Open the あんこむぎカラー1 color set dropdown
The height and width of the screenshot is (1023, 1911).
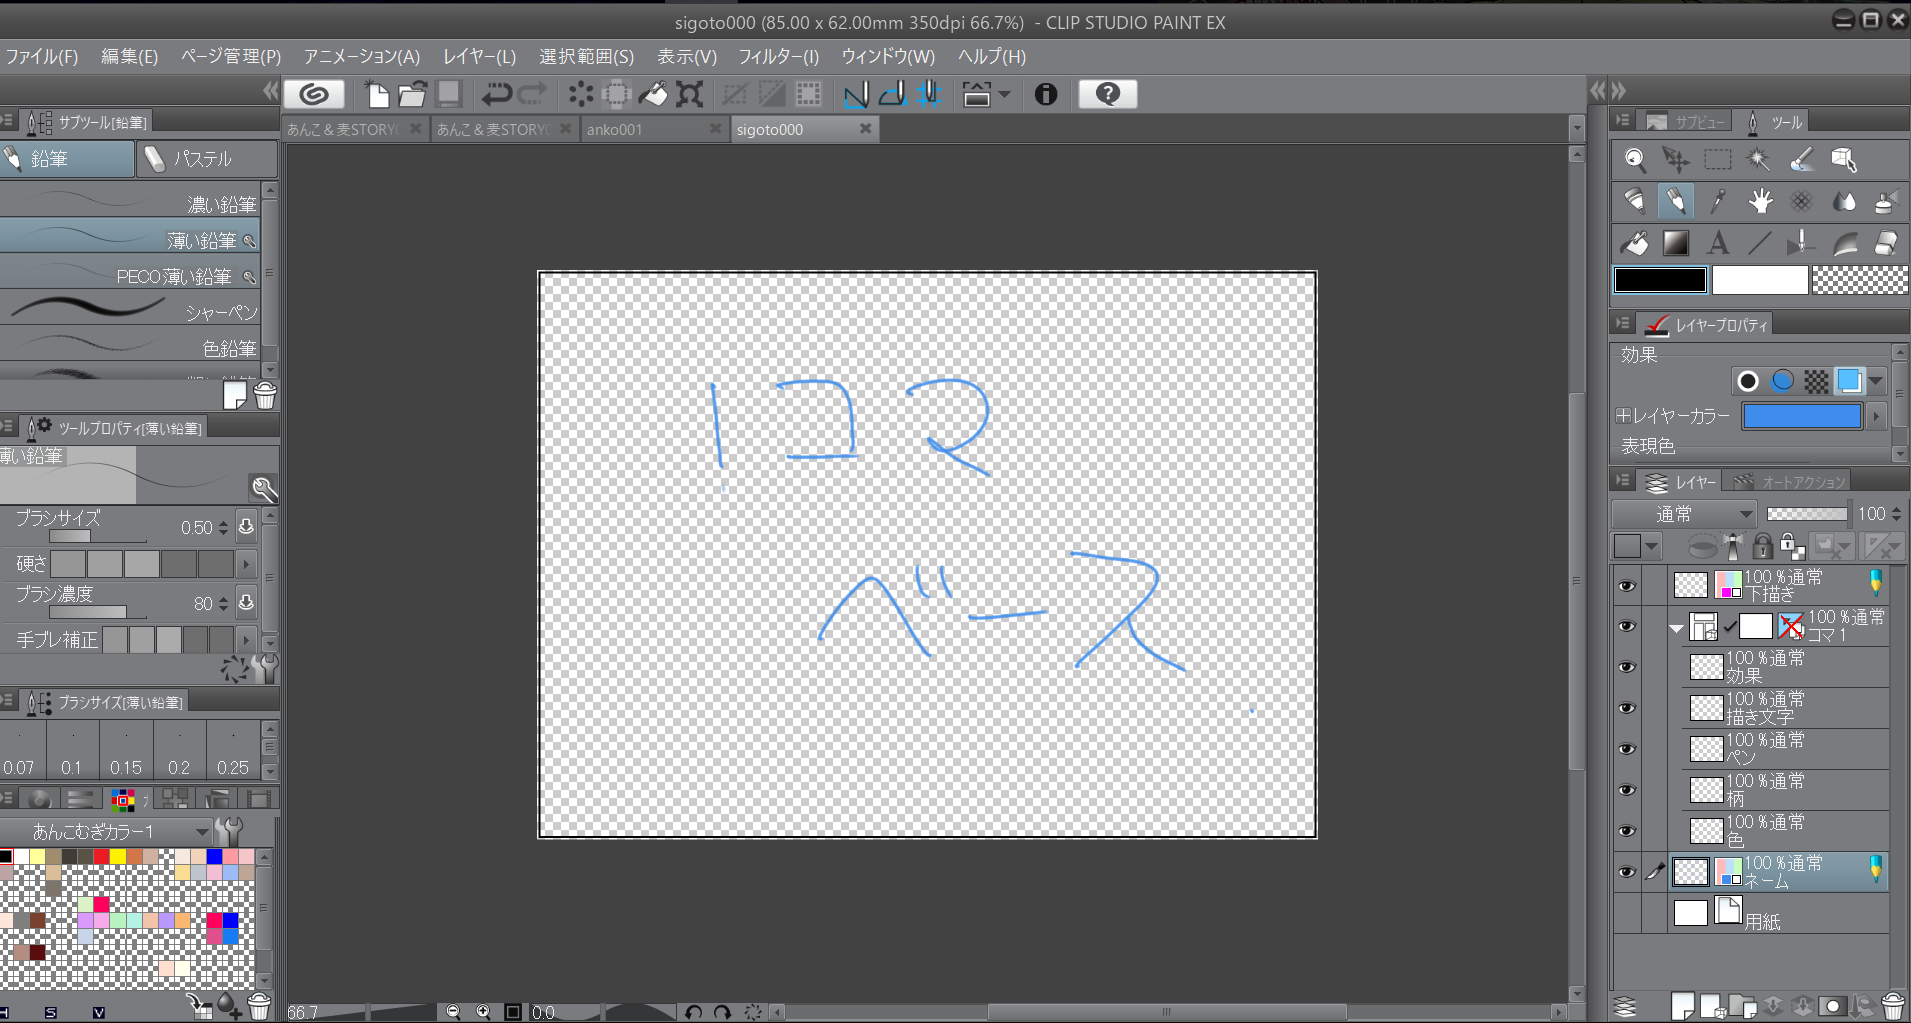pyautogui.click(x=106, y=831)
